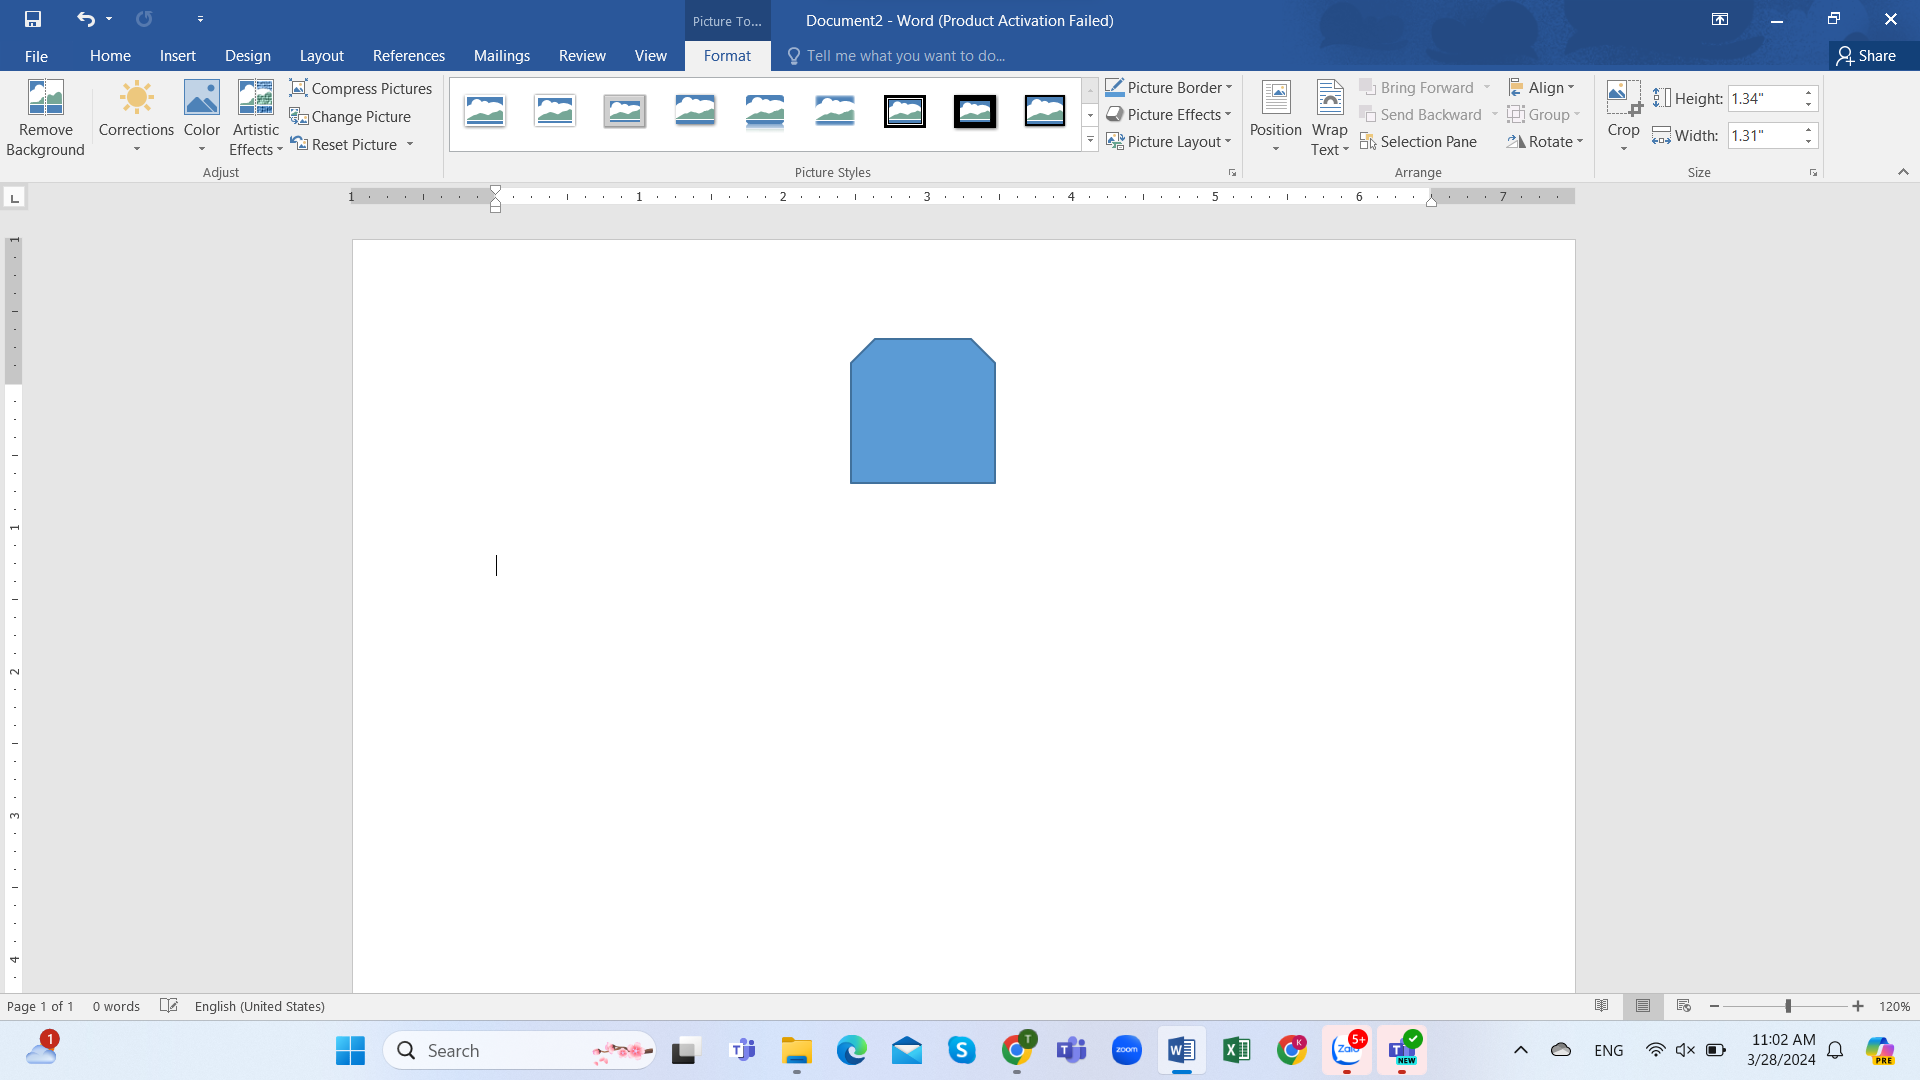Expand the Picture Styles gallery

click(1090, 141)
